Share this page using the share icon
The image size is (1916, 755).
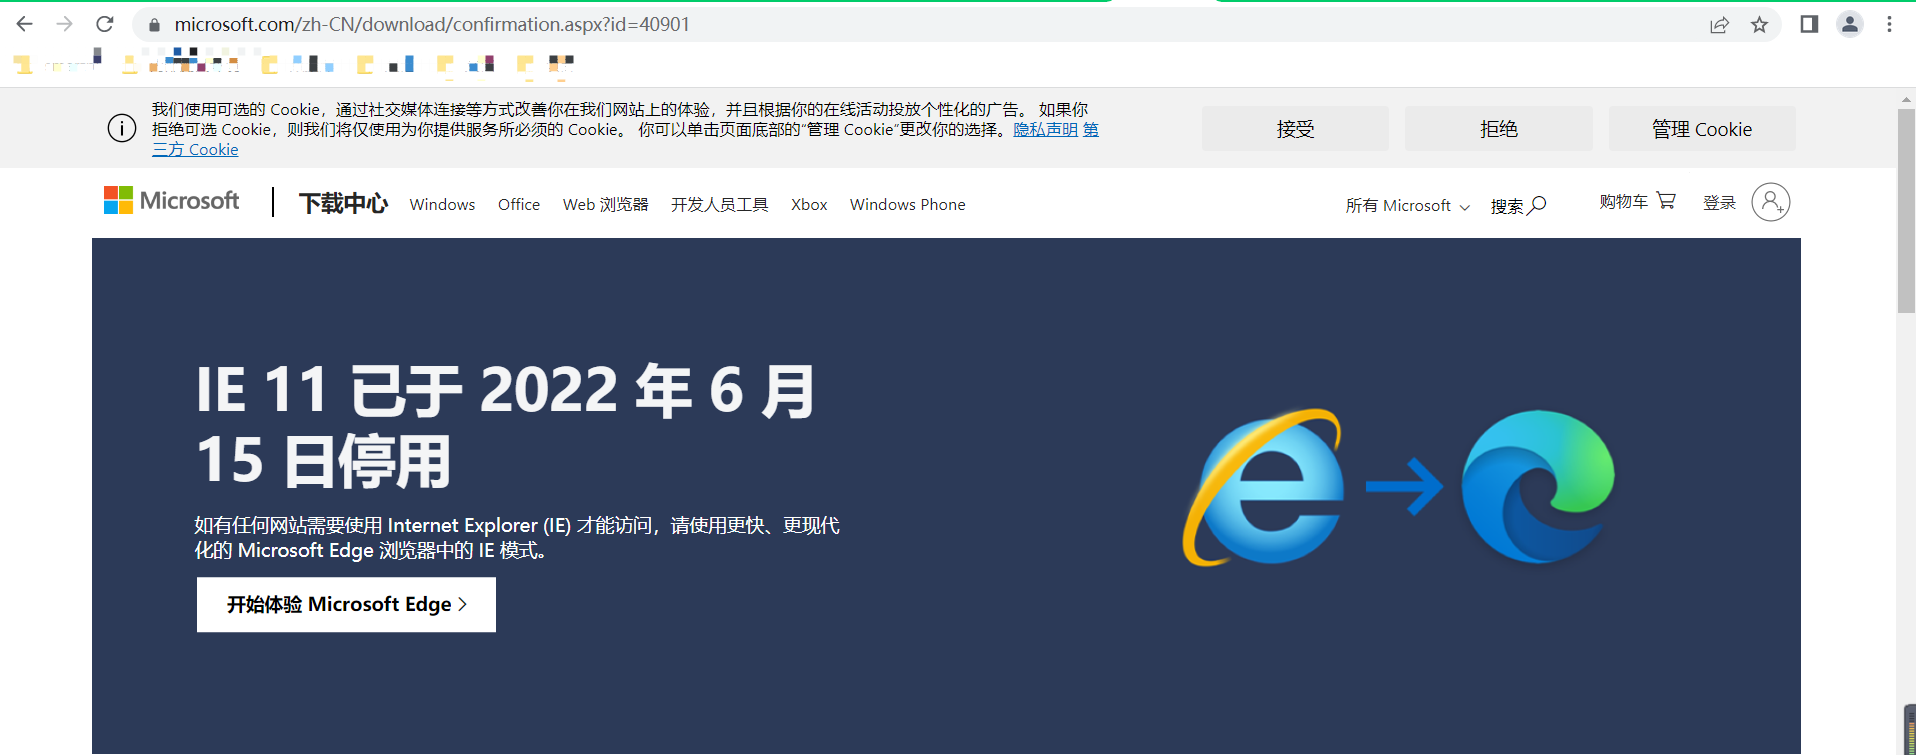[1719, 25]
